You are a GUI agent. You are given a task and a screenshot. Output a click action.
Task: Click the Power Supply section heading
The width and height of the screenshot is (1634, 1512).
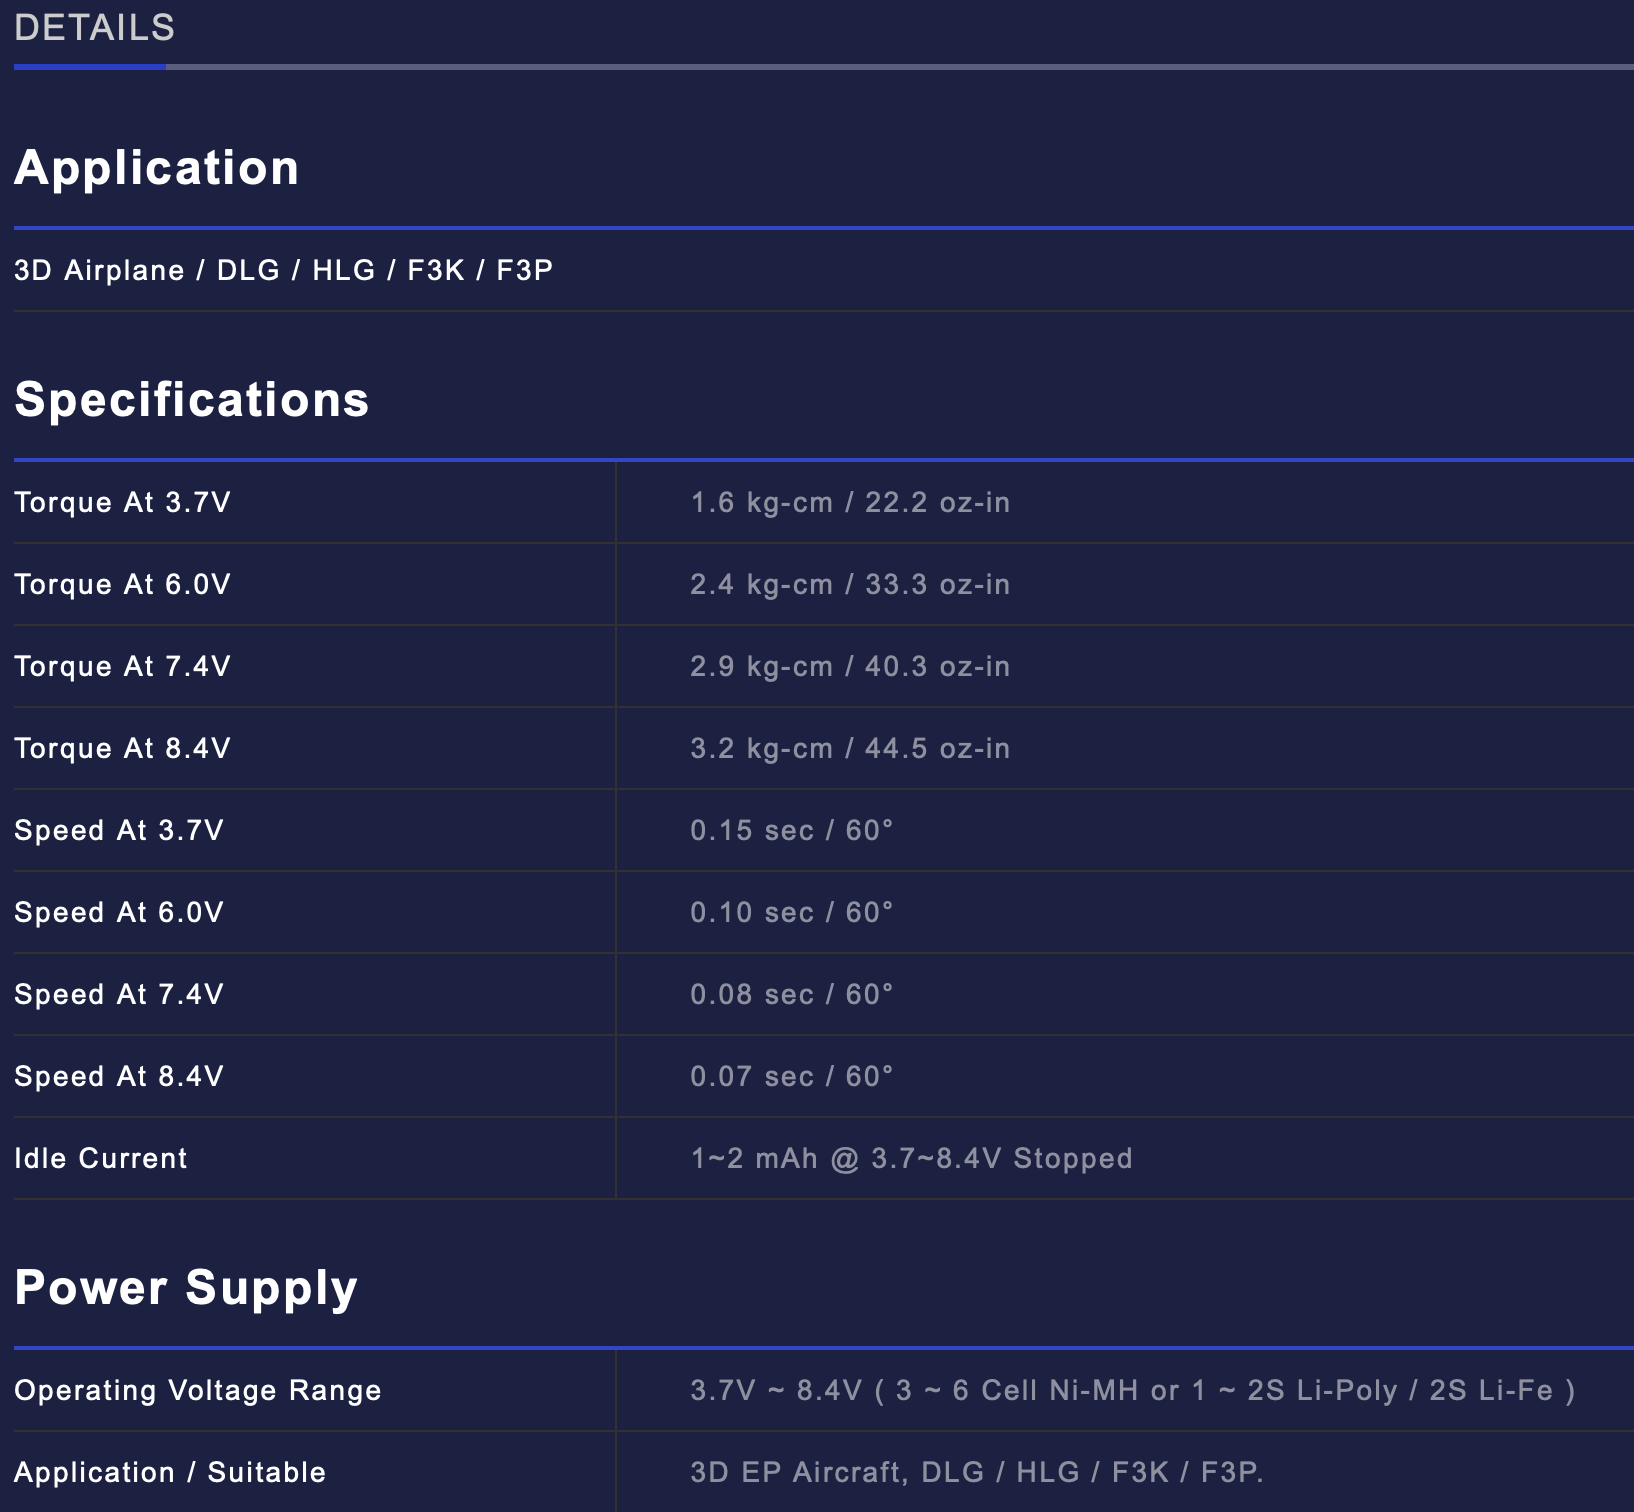click(186, 1287)
